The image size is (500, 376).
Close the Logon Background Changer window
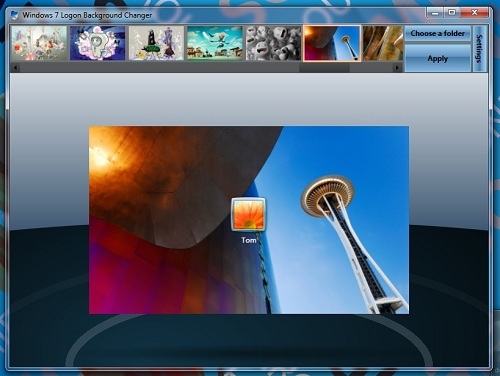(x=474, y=13)
